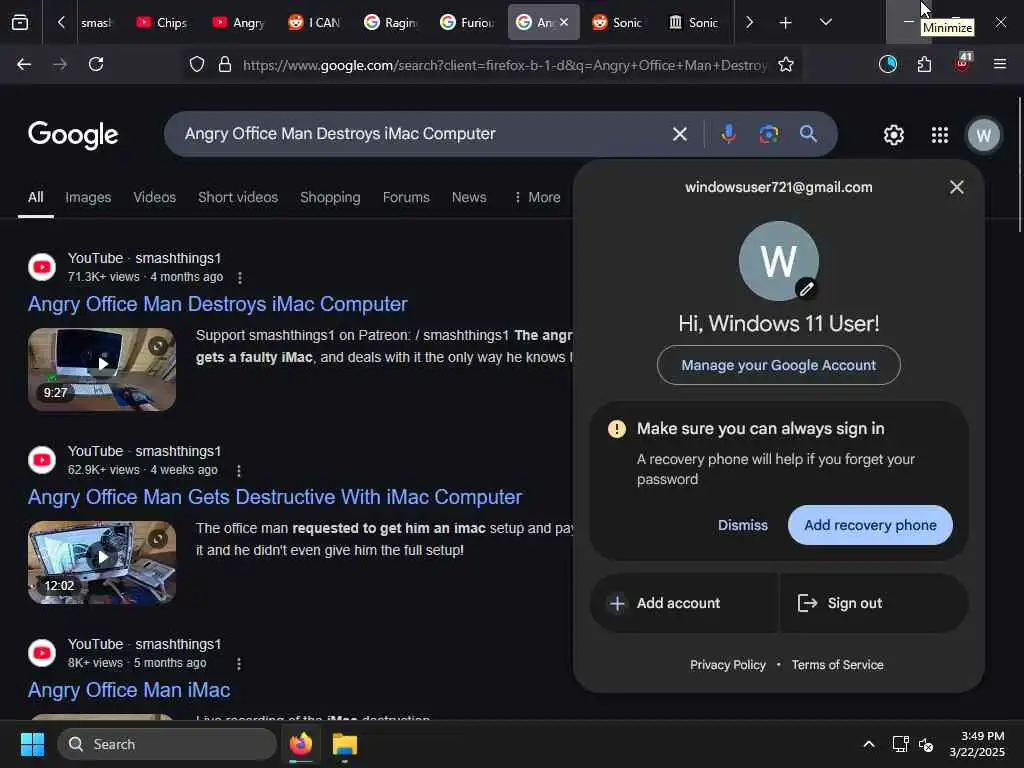
Task: Go back to previous page
Action: click(24, 64)
